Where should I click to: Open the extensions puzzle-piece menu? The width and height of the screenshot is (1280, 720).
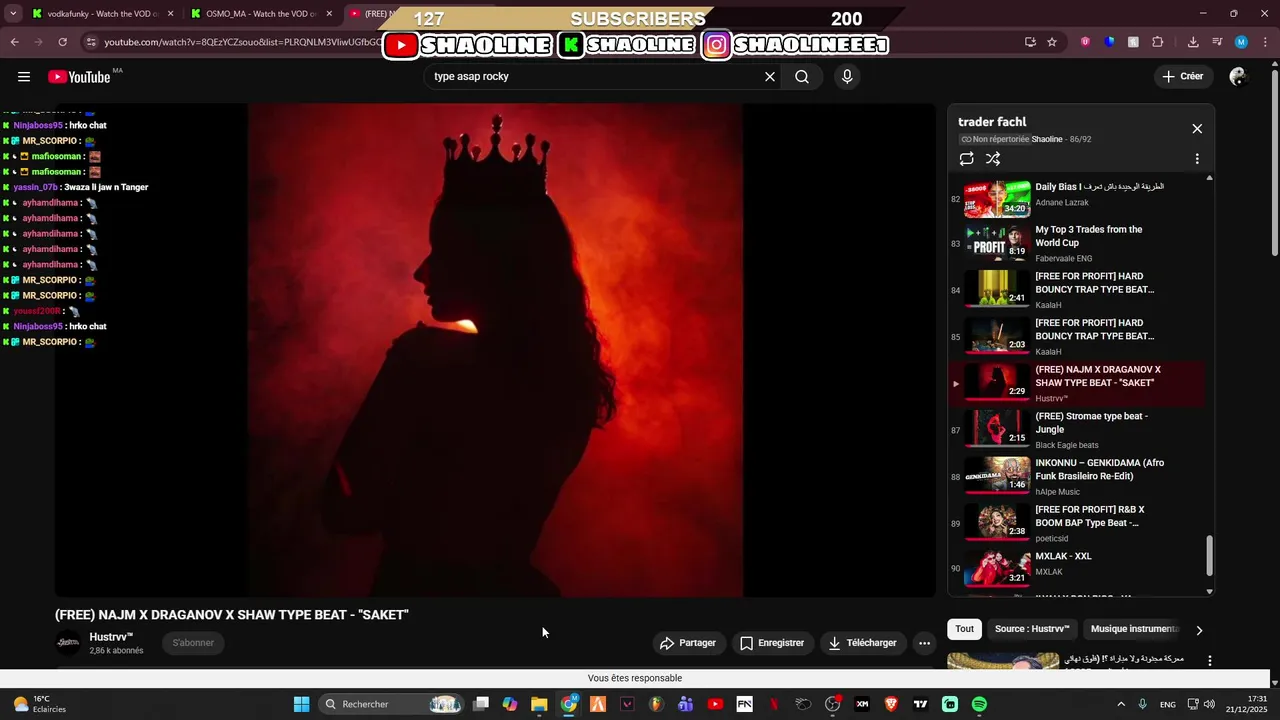tap(1158, 42)
